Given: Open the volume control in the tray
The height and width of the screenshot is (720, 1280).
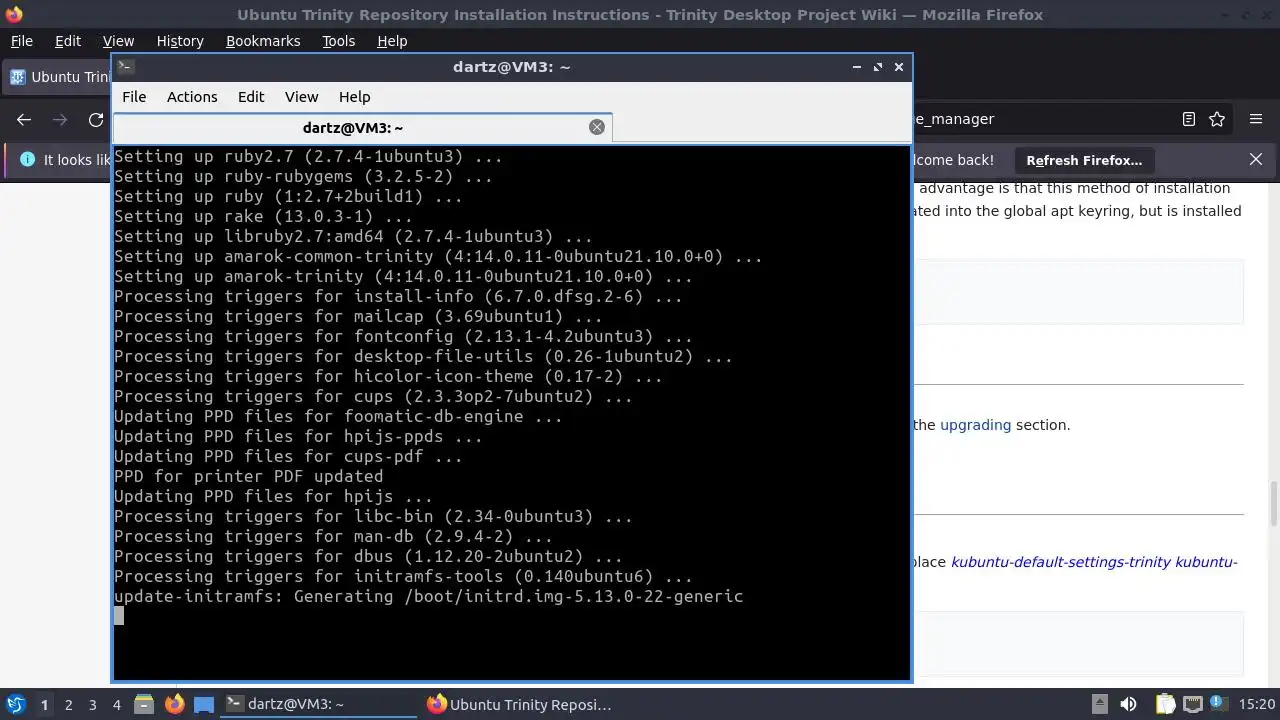Looking at the screenshot, I should tap(1127, 704).
